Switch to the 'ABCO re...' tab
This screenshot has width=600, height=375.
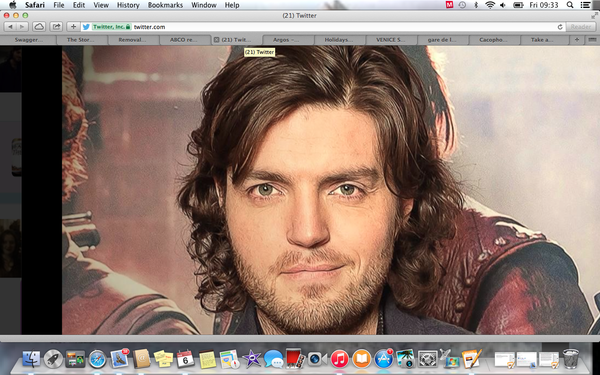(x=185, y=40)
